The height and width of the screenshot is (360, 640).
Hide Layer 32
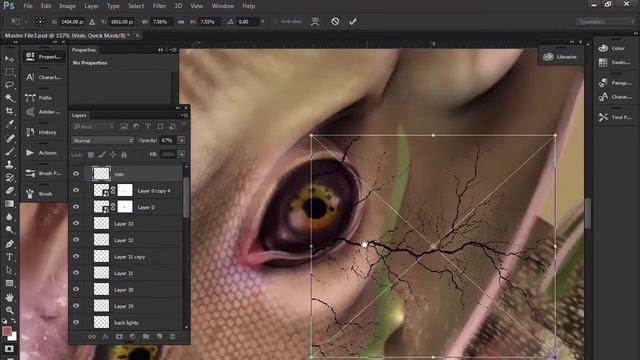pos(76,240)
